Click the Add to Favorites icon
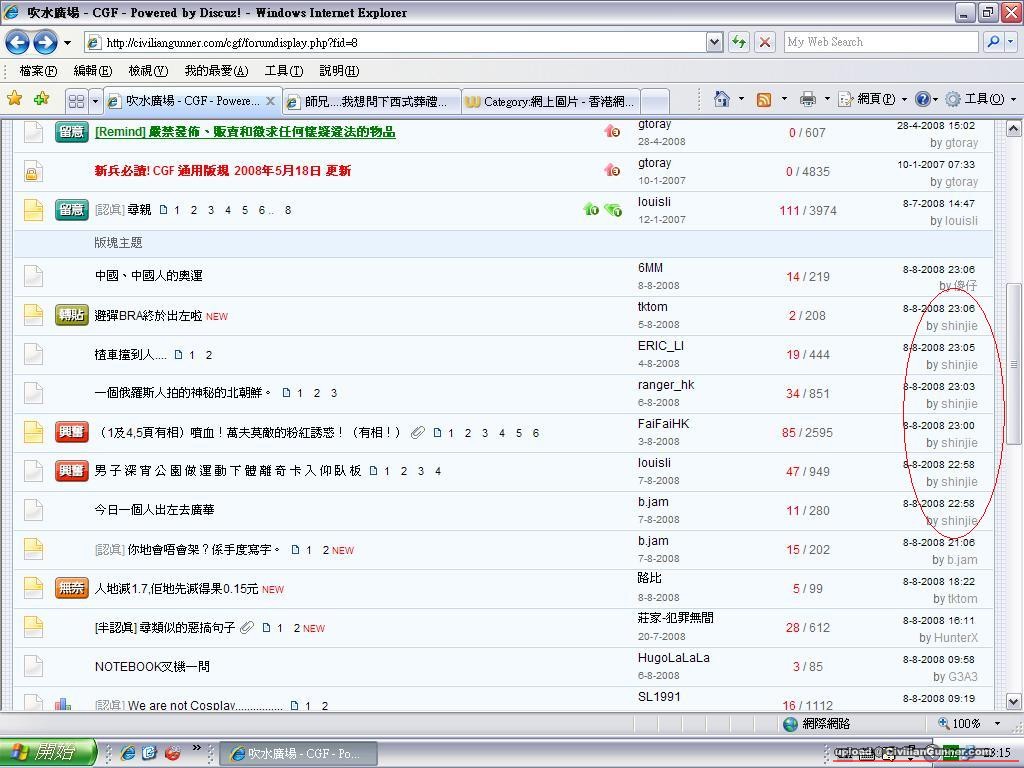Screen dimensions: 1024x768 point(41,99)
